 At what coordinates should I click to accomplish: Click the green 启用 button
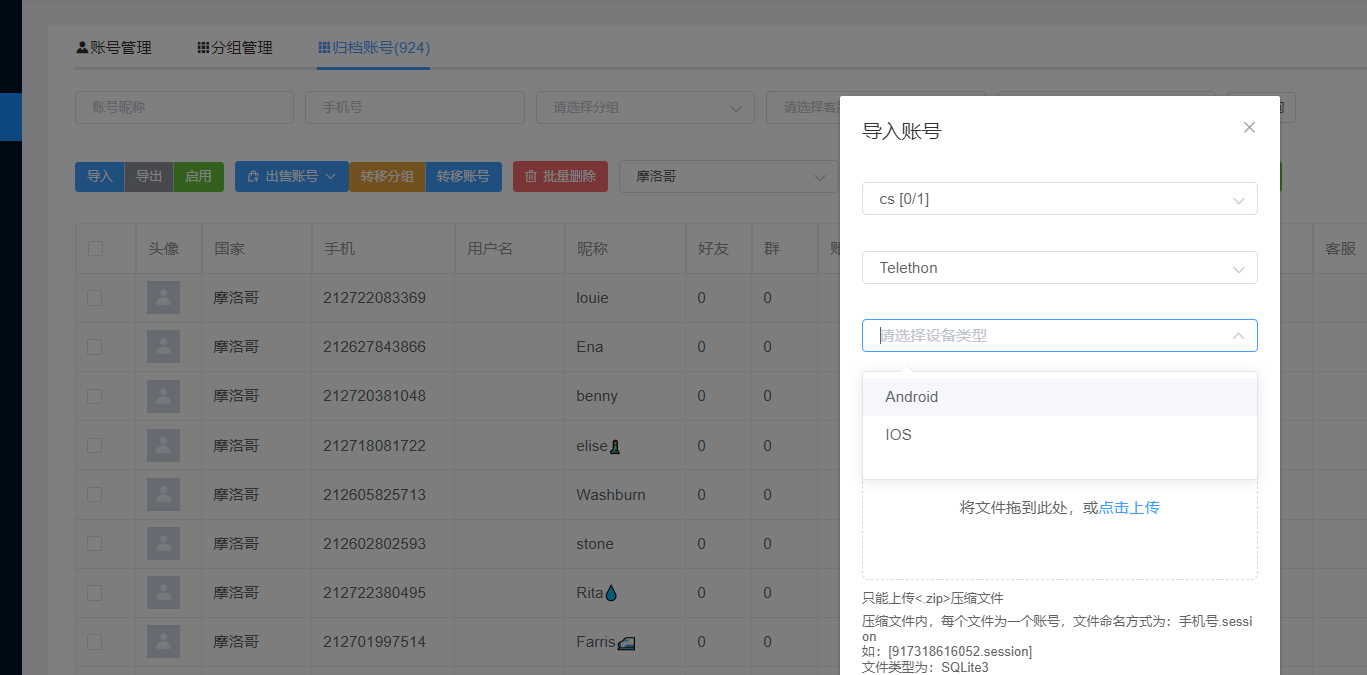point(198,176)
